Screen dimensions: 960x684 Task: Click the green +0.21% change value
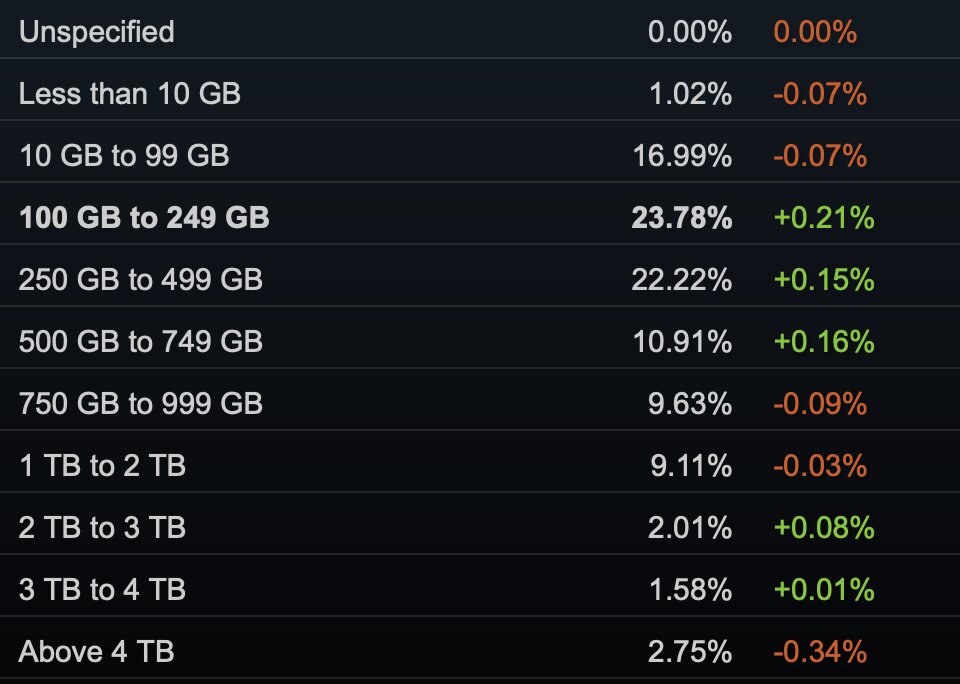(x=824, y=217)
